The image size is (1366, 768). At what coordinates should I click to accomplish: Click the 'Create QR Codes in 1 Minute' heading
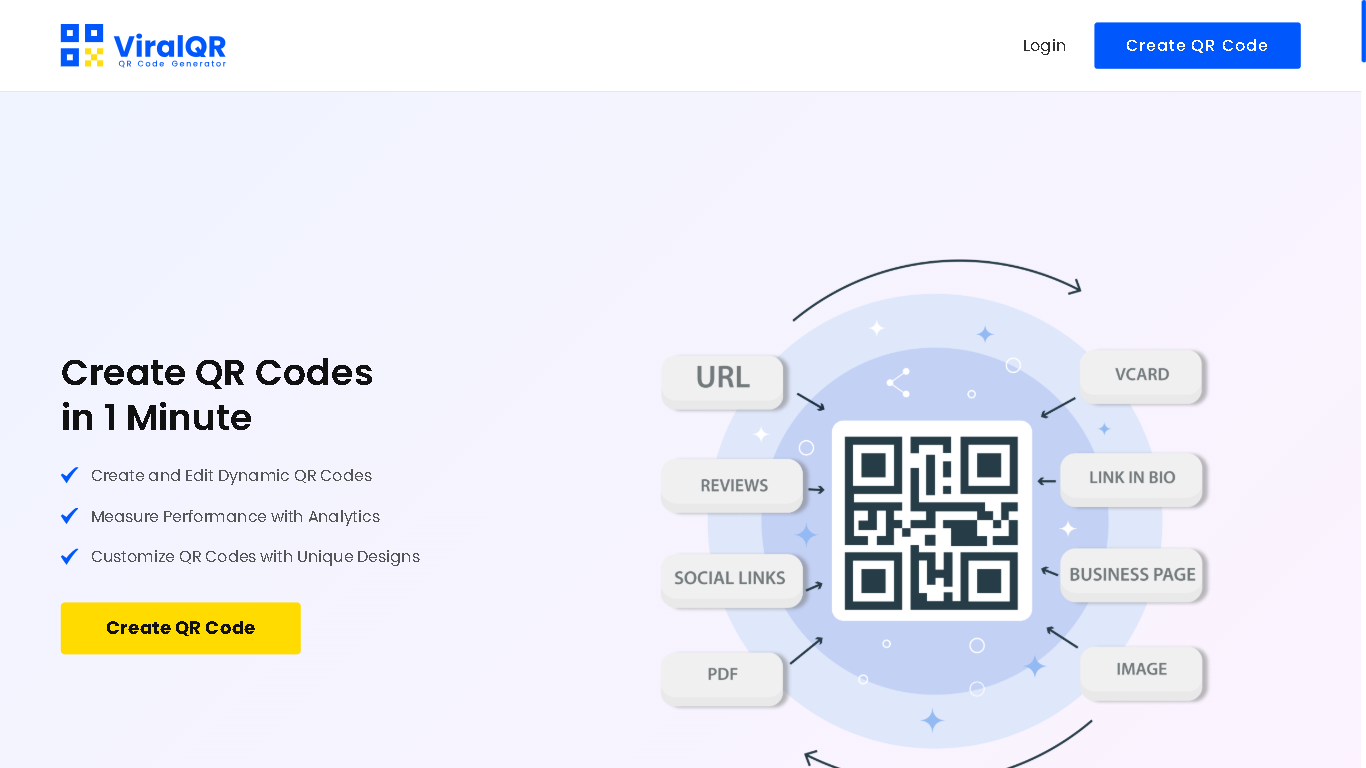pyautogui.click(x=217, y=394)
